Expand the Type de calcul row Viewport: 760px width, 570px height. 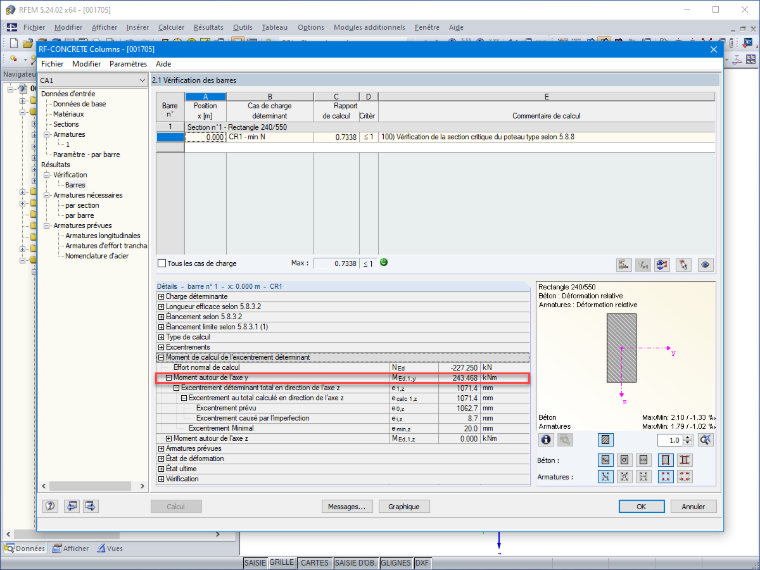[x=161, y=337]
